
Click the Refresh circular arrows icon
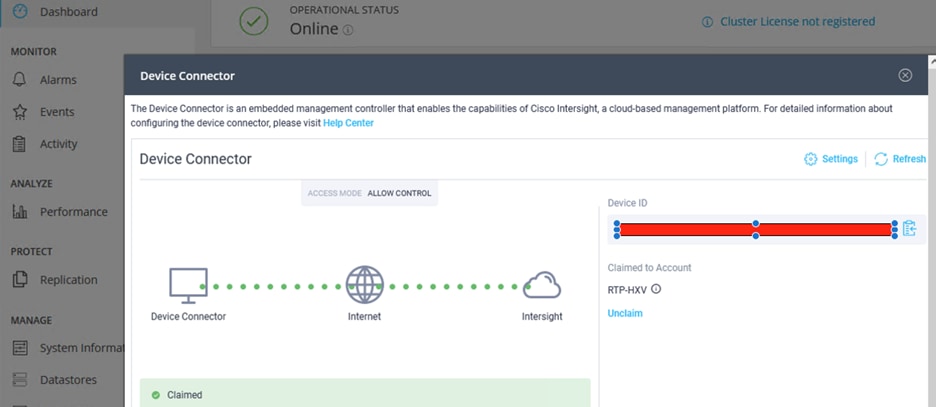[881, 159]
